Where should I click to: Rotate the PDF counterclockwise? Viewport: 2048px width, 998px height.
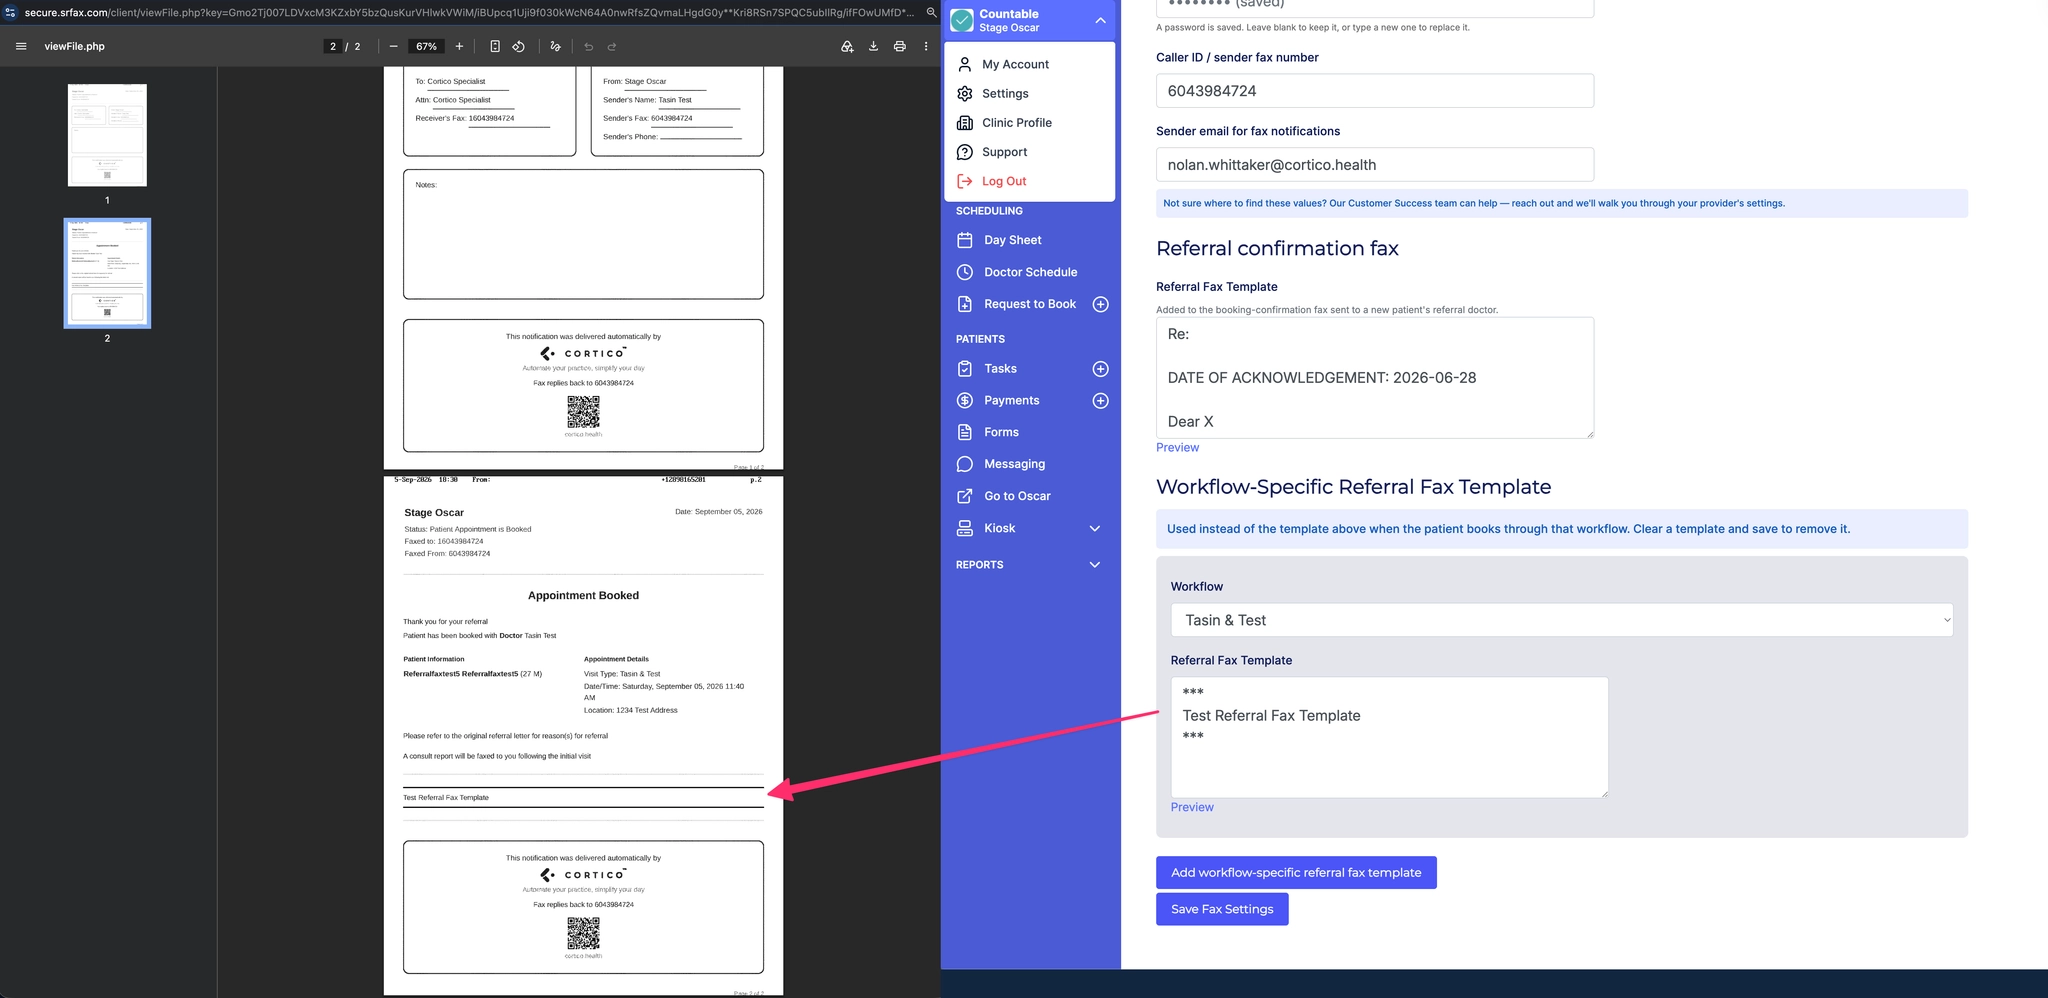coord(519,46)
